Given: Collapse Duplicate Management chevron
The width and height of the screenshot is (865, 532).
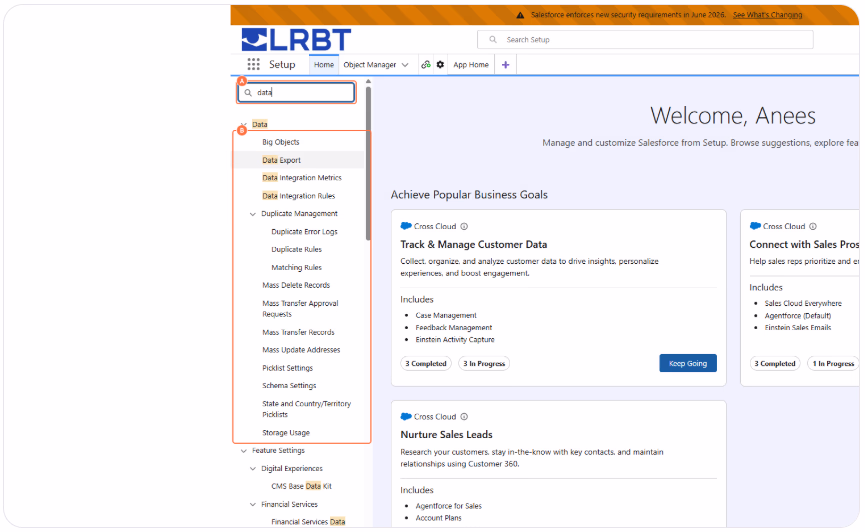Looking at the screenshot, I should click(x=253, y=214).
